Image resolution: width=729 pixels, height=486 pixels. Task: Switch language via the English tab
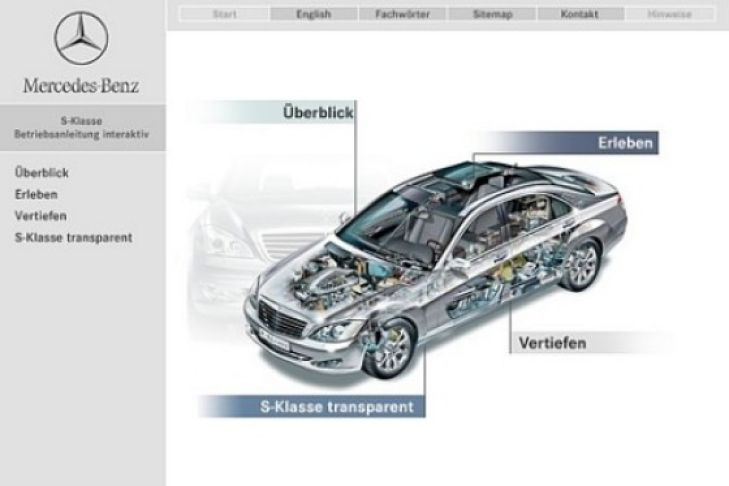[314, 14]
